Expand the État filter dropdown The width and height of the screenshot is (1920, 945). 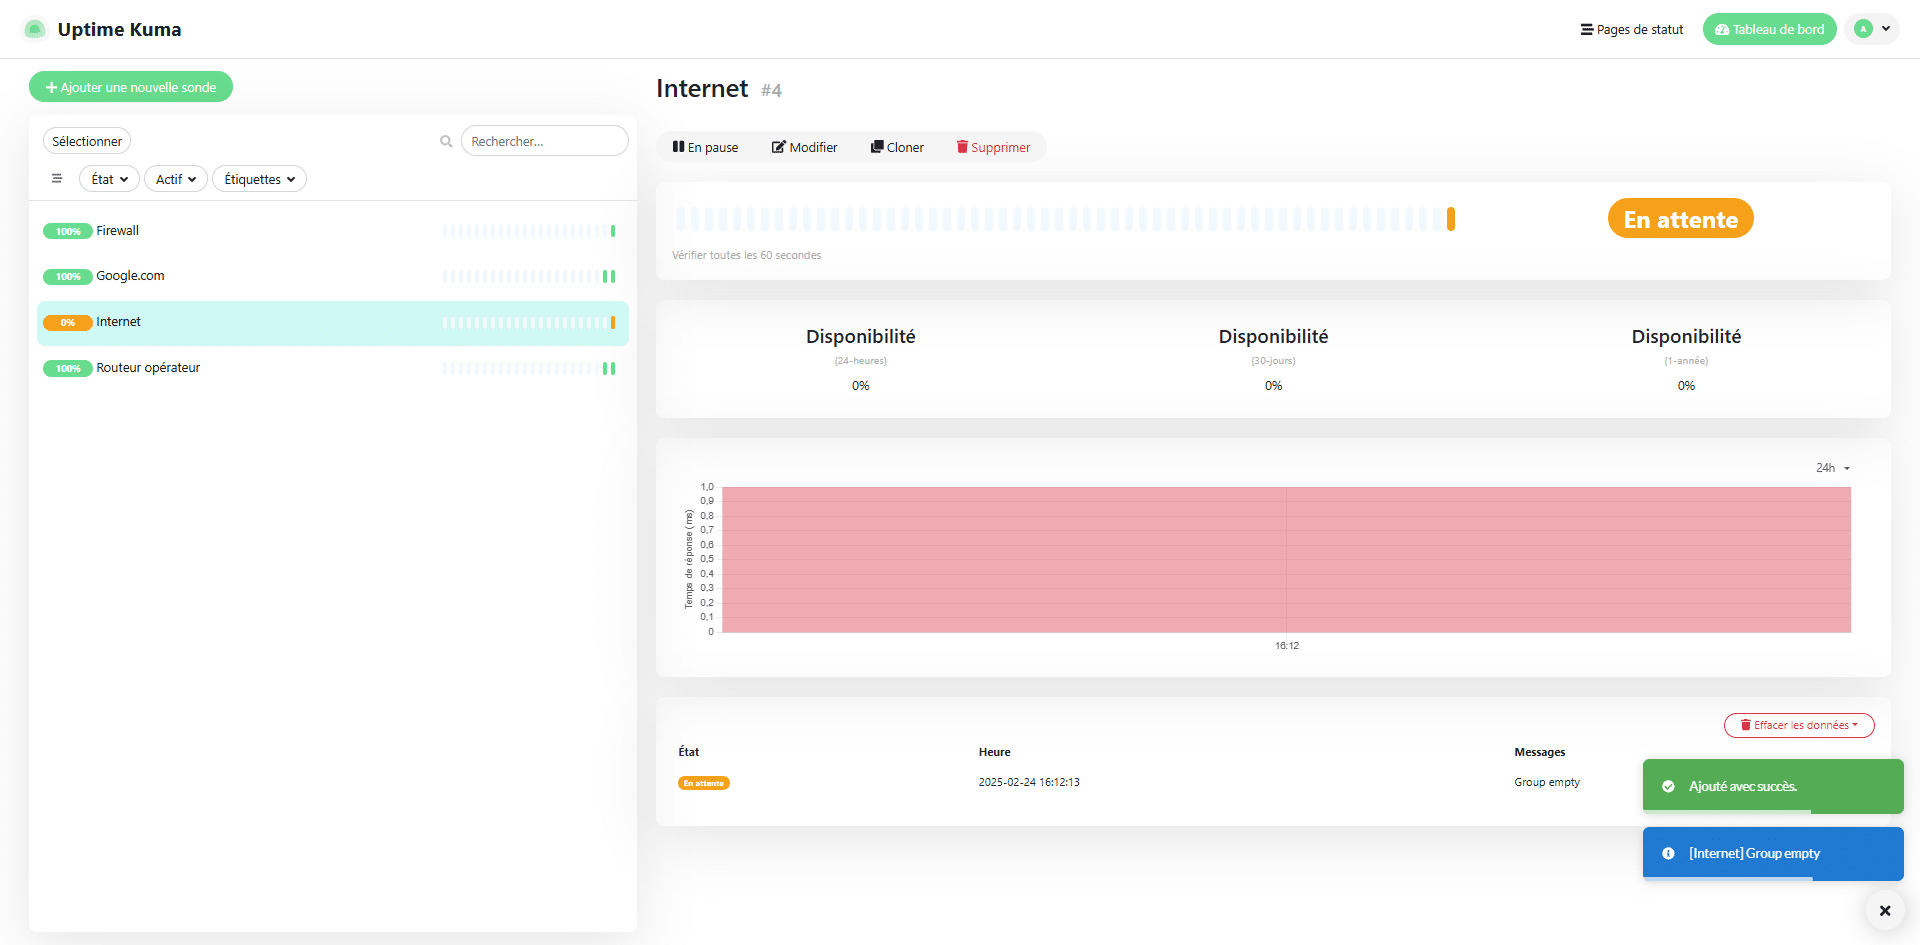click(x=109, y=179)
